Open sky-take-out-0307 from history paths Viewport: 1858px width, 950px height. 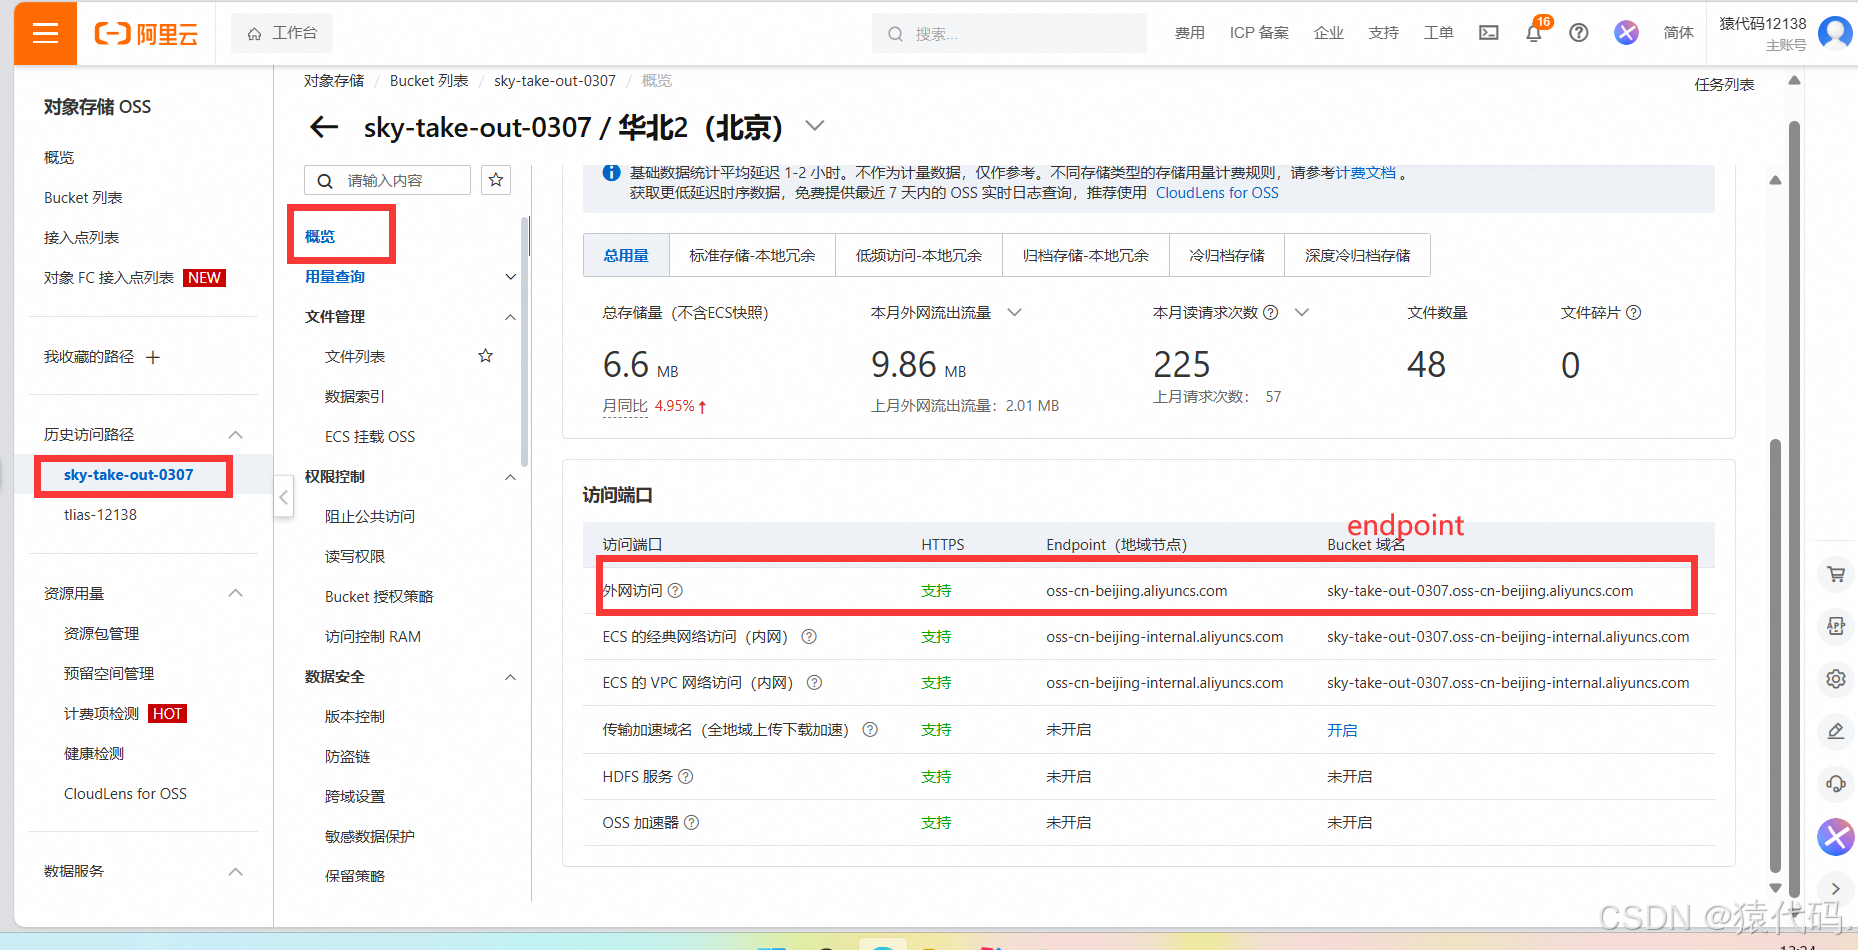129,475
